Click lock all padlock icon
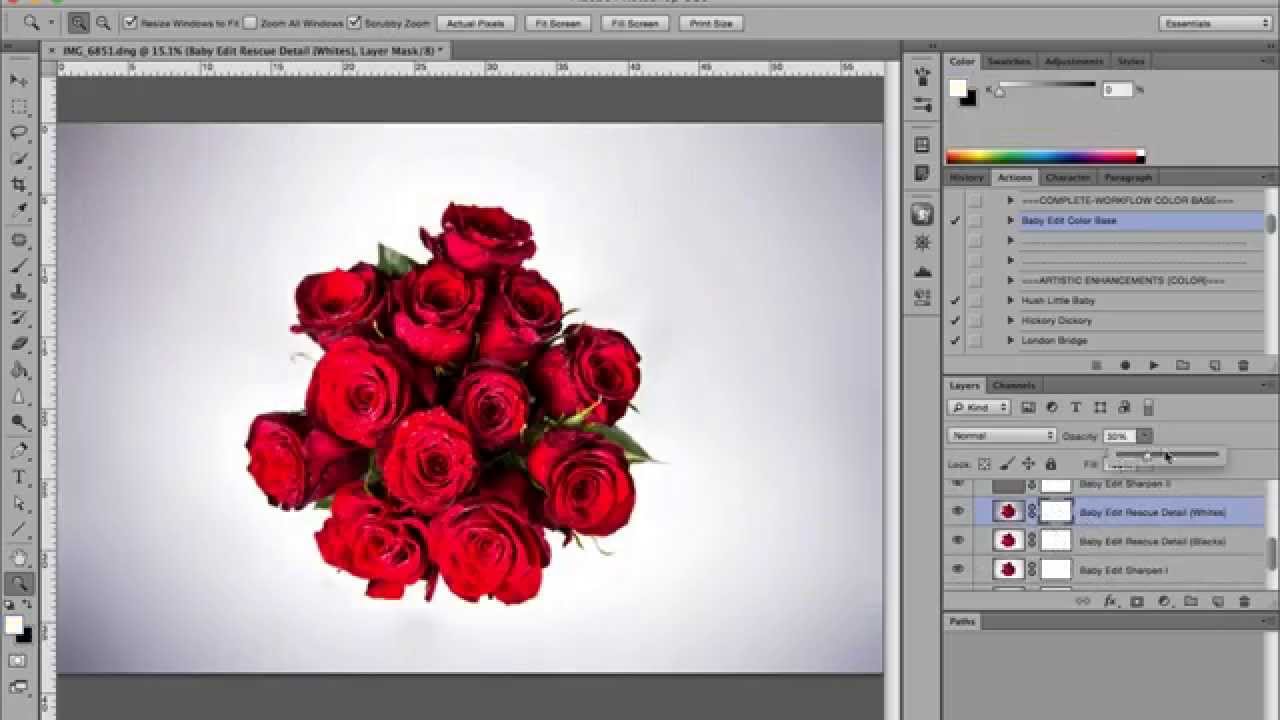The image size is (1280, 720). [1050, 464]
